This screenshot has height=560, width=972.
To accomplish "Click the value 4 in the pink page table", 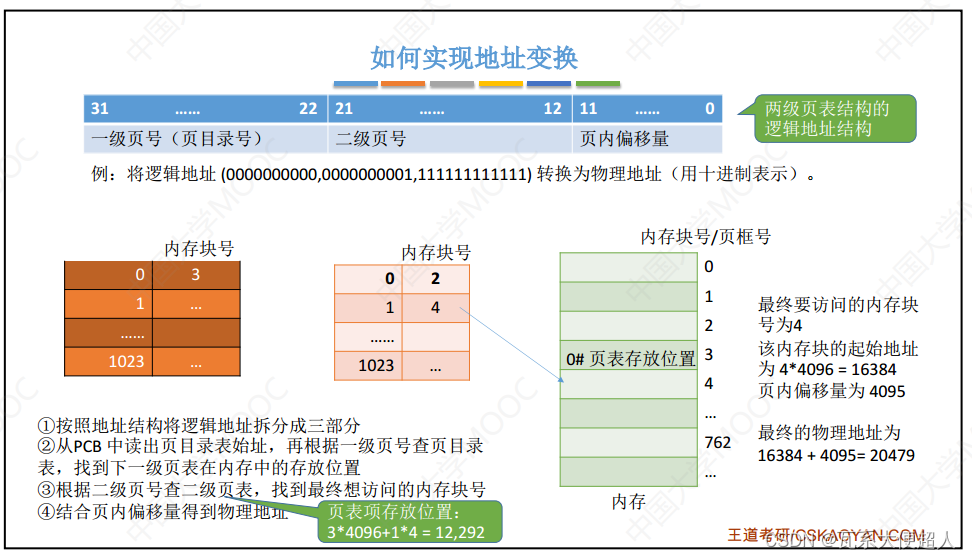I will click(436, 308).
